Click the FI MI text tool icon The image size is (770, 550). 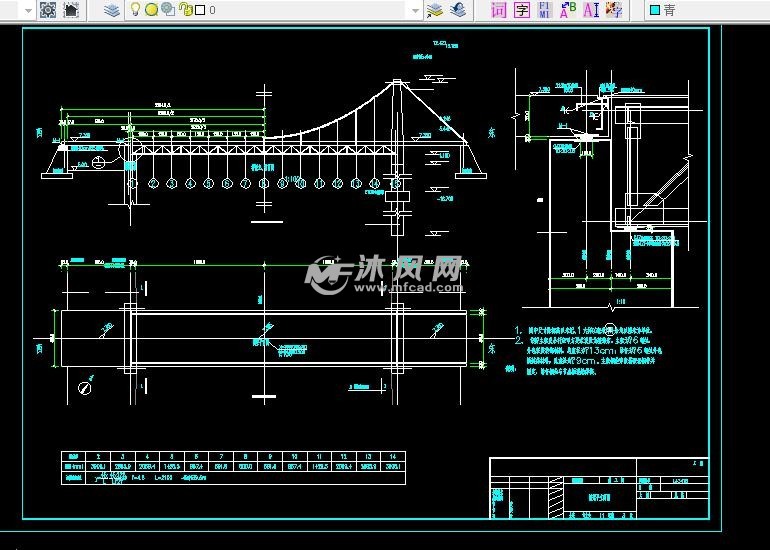(x=544, y=10)
